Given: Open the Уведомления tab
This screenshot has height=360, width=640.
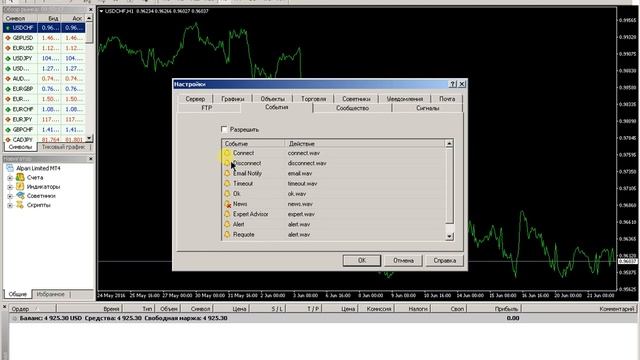Looking at the screenshot, I should 405,99.
